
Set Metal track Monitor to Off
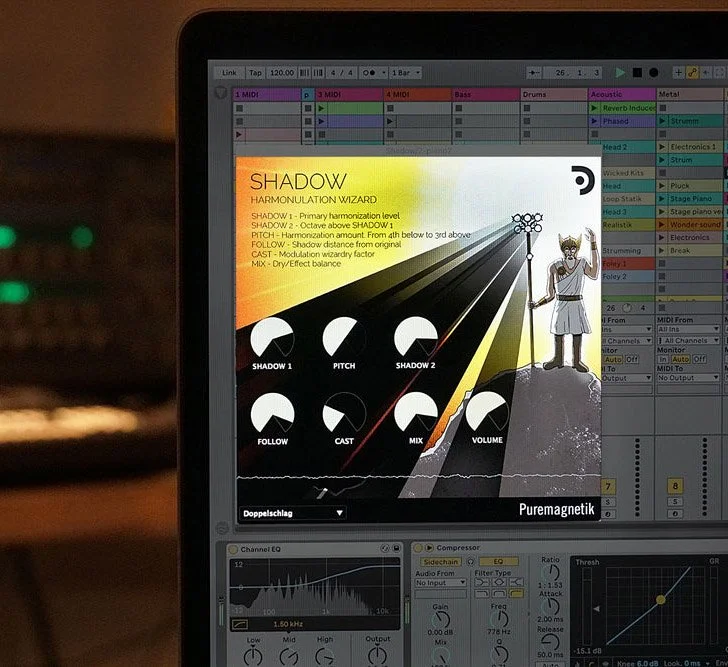[699, 359]
